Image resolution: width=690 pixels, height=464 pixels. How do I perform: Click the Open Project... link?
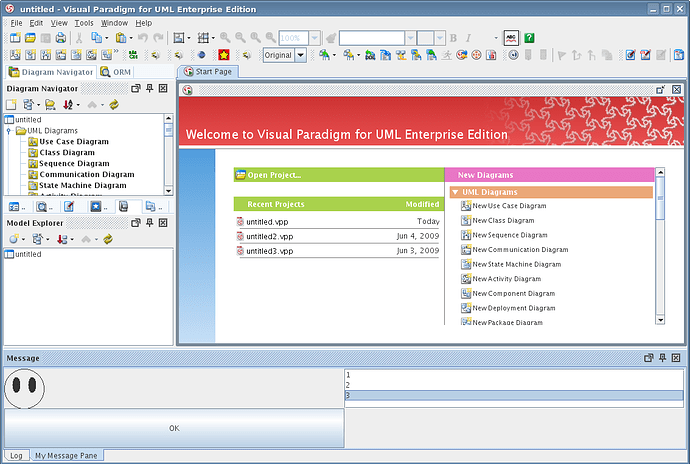[x=274, y=175]
